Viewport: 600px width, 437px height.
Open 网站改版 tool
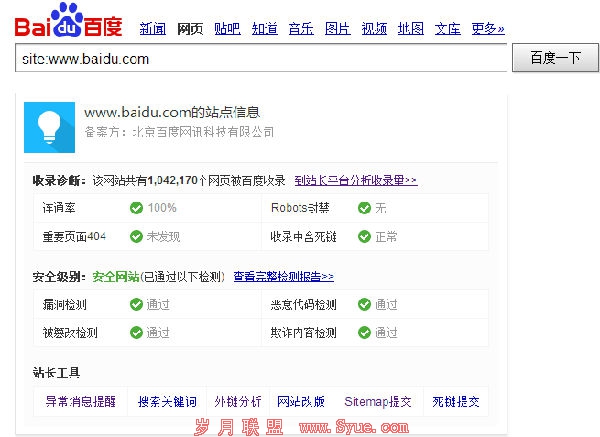301,402
